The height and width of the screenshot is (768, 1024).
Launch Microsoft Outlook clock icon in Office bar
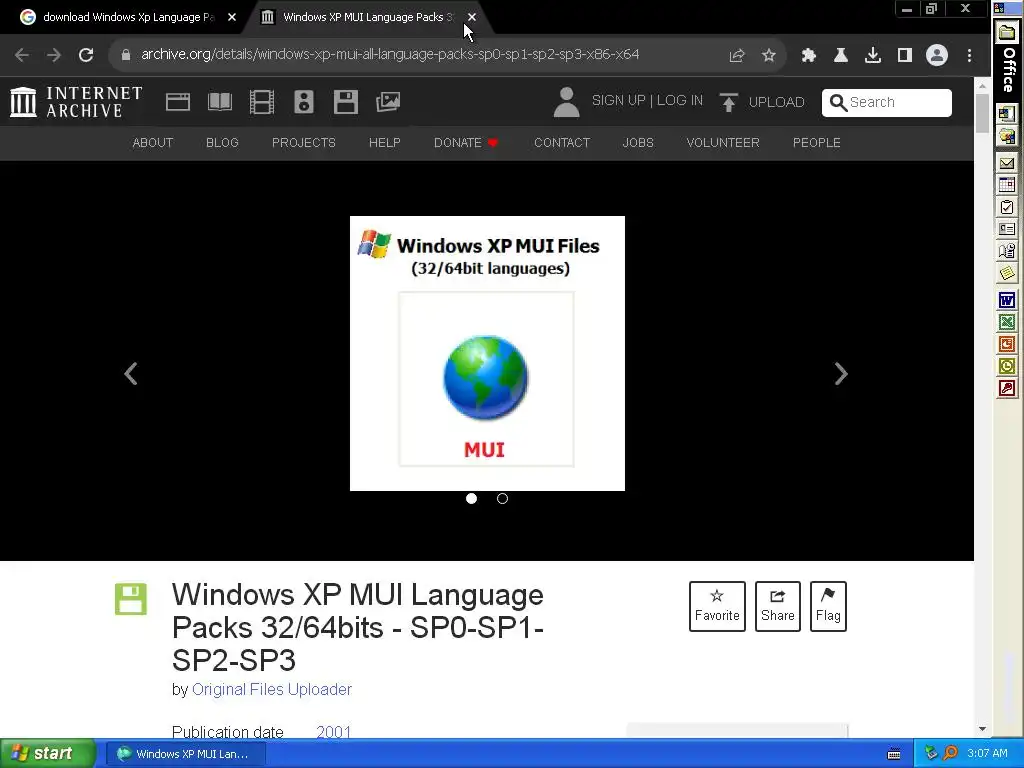point(1006,366)
